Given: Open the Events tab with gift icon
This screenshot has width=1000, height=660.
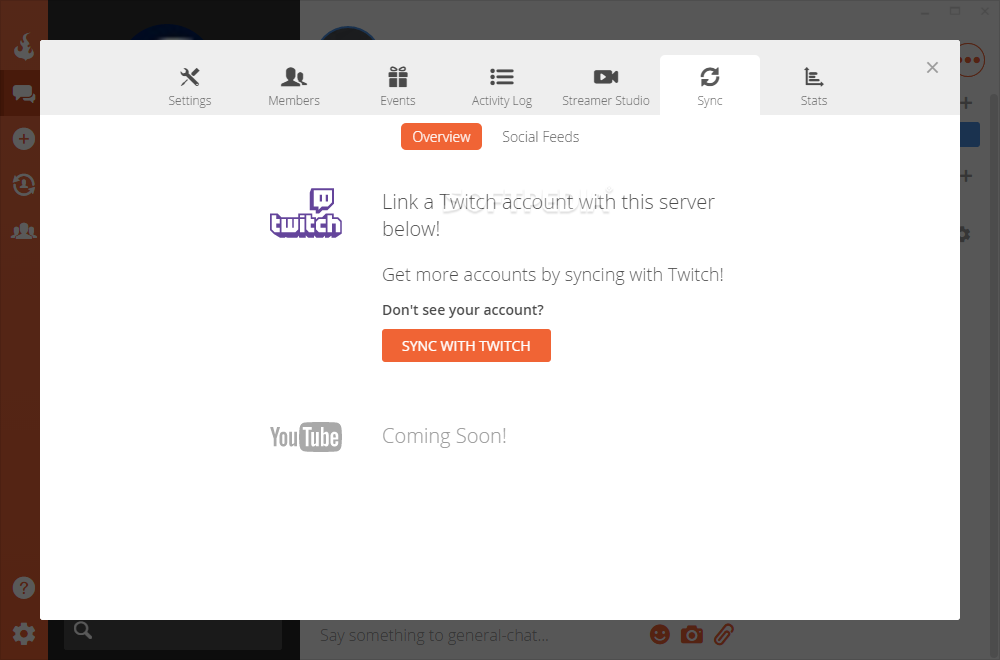Looking at the screenshot, I should (397, 86).
